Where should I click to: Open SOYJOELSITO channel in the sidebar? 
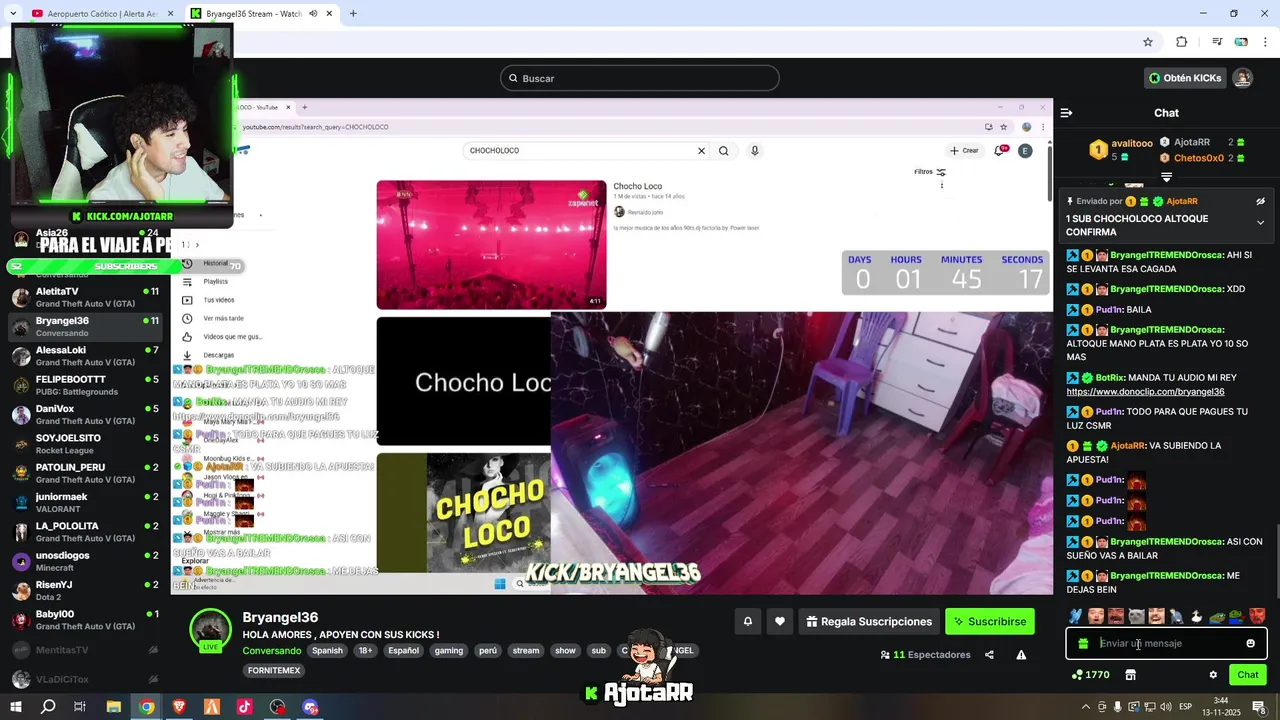click(85, 443)
